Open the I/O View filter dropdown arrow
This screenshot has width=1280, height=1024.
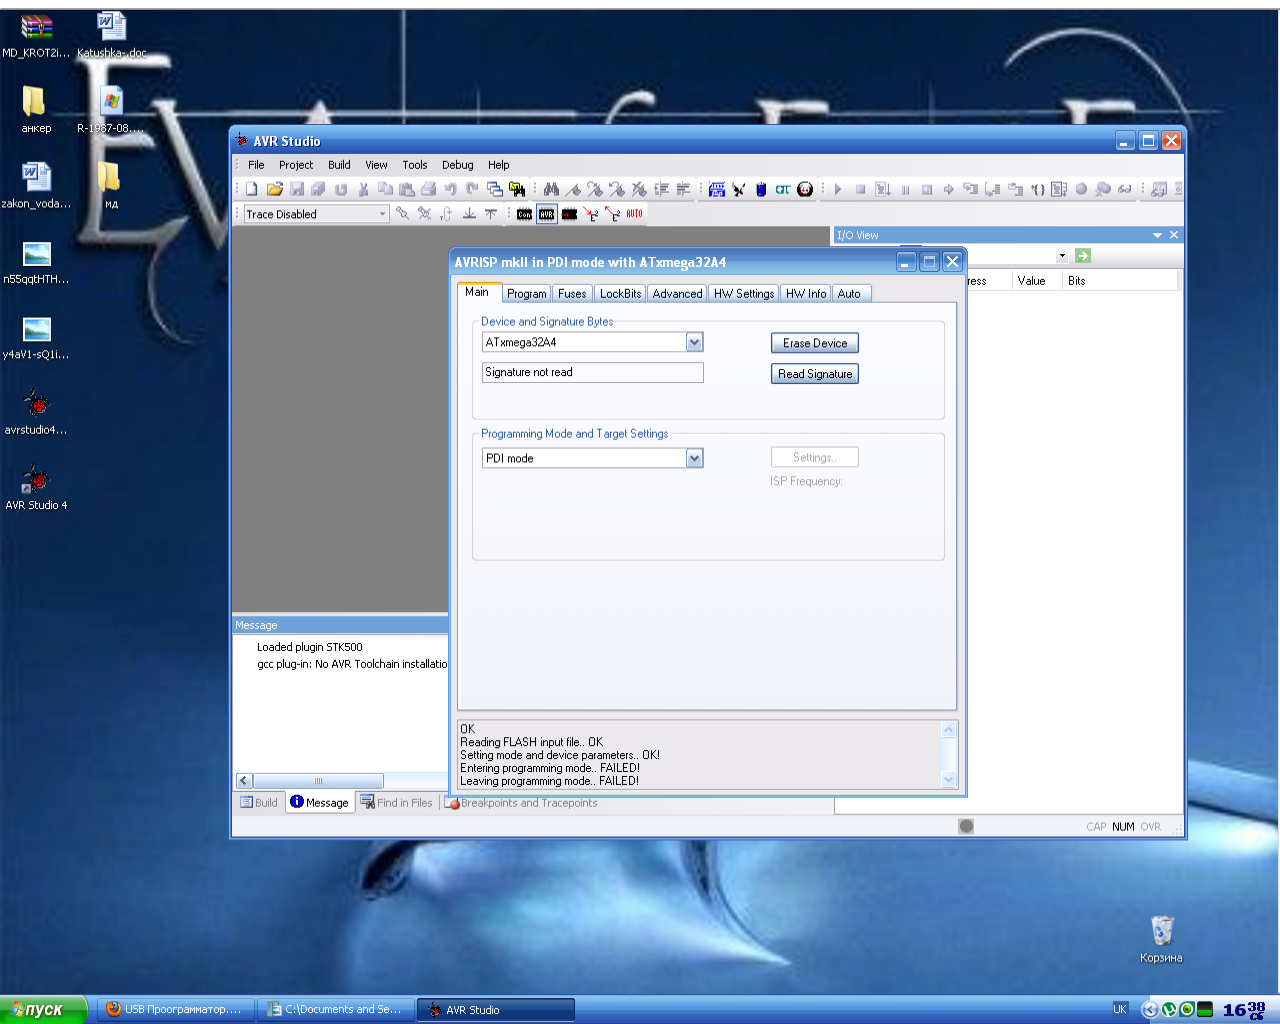[1062, 256]
